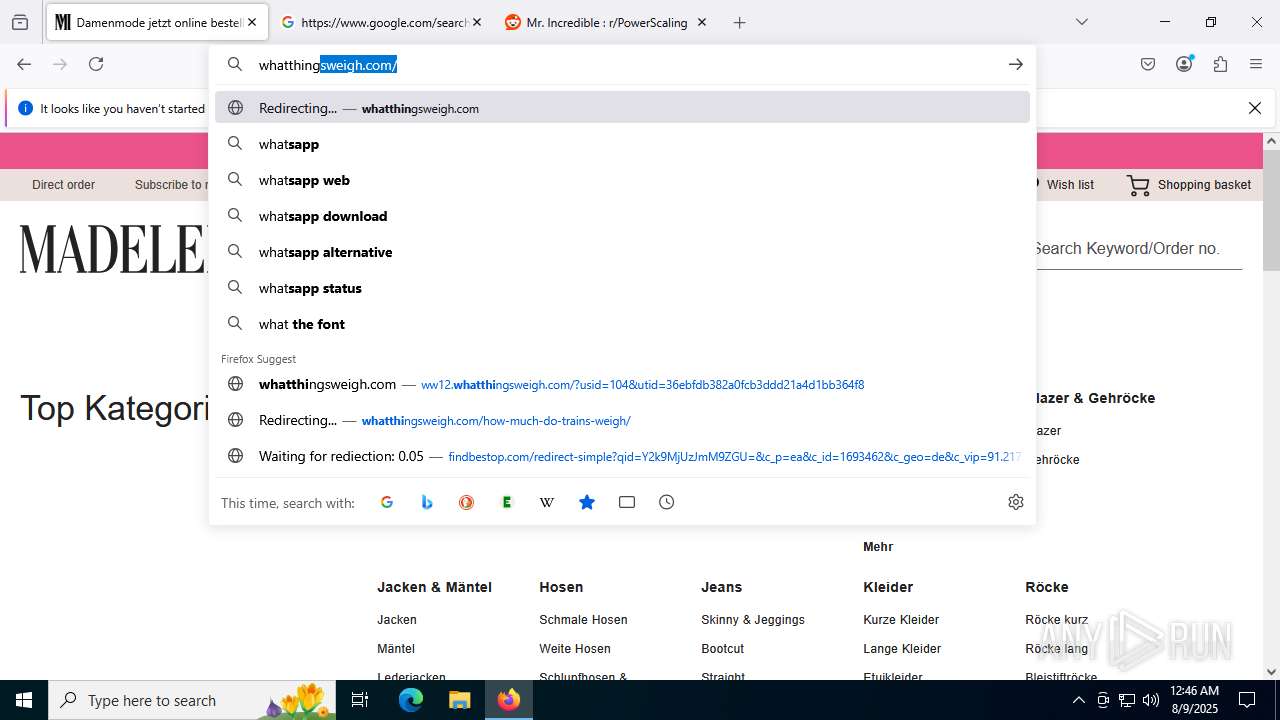
Task: Open Firefox View icon at tab strip start
Action: 20,22
